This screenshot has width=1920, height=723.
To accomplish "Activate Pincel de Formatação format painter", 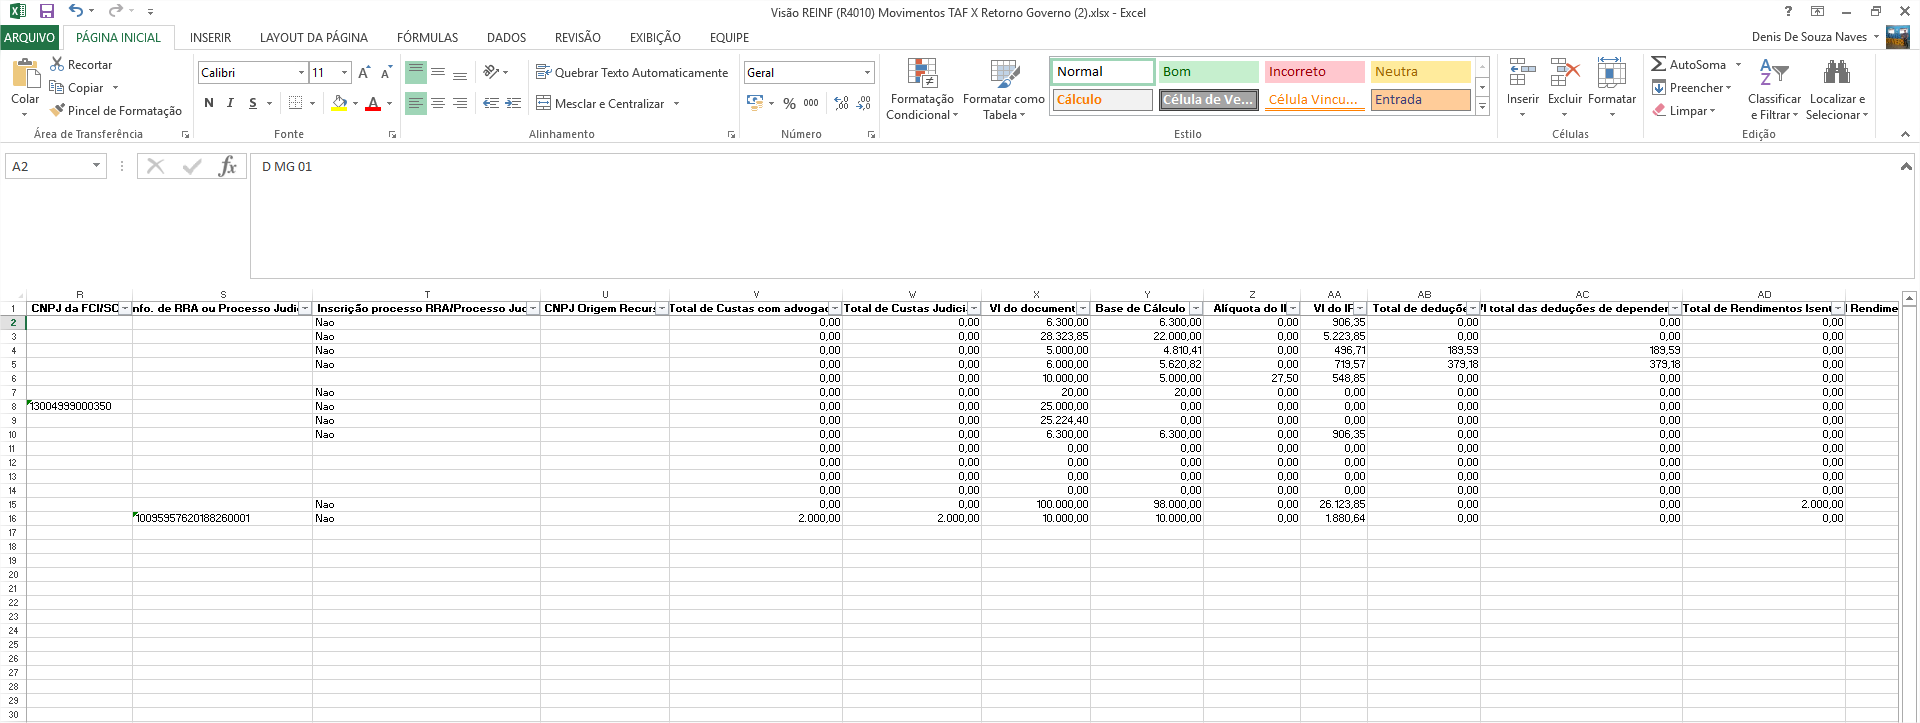I will [116, 111].
